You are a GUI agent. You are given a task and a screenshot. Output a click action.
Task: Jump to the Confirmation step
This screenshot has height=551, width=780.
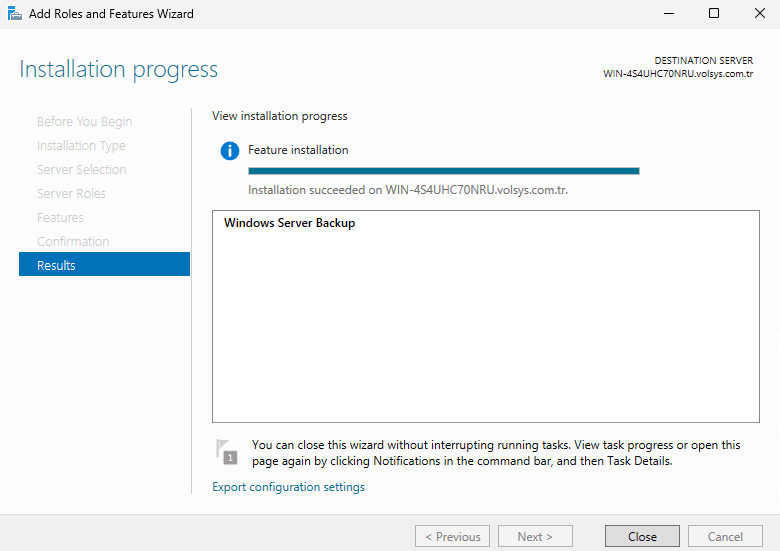pos(73,242)
